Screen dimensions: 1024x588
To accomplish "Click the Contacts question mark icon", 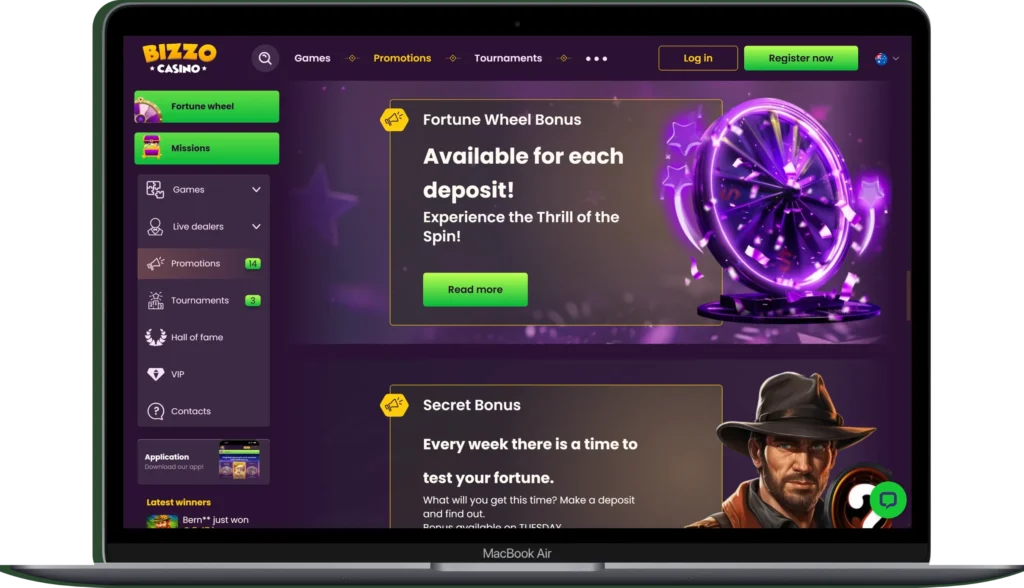I will point(155,411).
